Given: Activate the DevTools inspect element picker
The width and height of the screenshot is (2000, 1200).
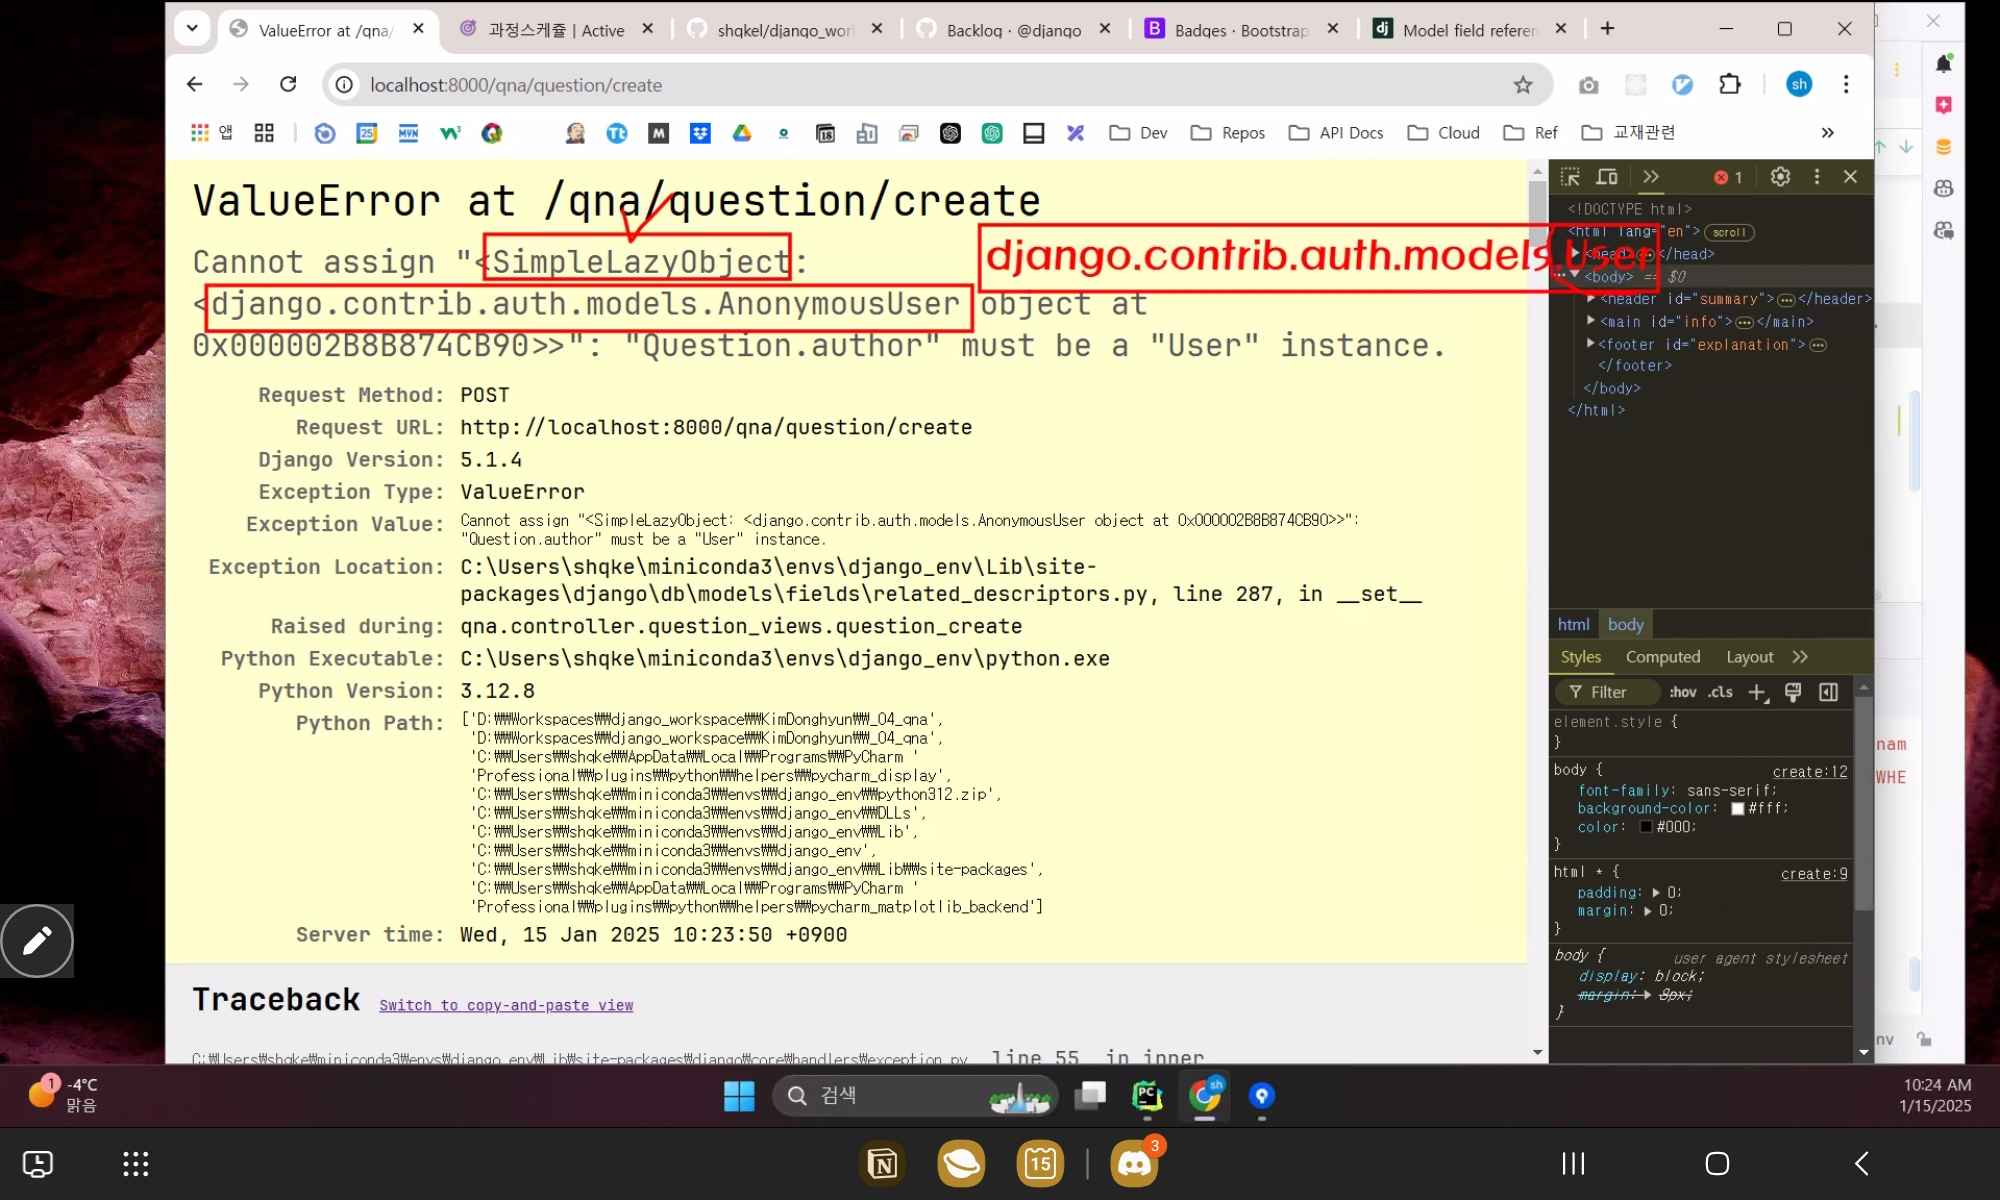Looking at the screenshot, I should [x=1570, y=177].
